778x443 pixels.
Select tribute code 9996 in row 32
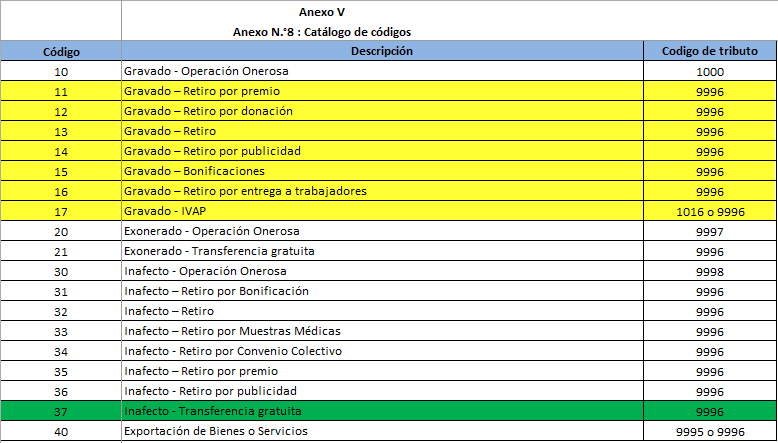pos(710,311)
